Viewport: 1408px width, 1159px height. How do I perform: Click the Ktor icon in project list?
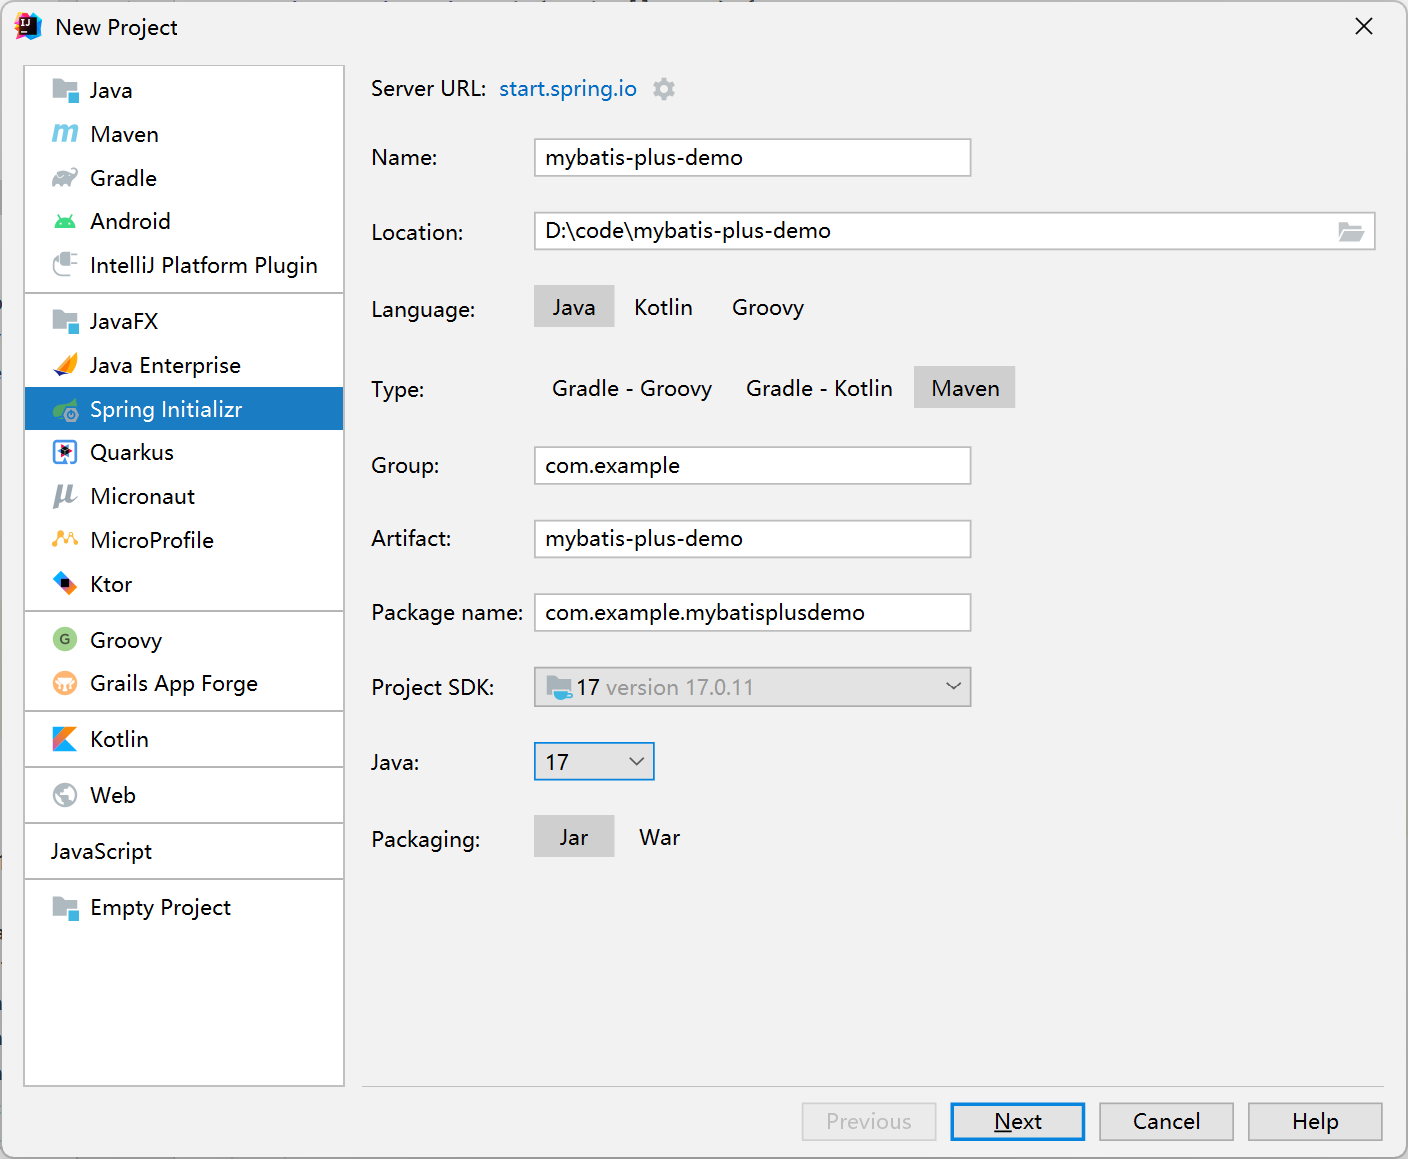[65, 584]
